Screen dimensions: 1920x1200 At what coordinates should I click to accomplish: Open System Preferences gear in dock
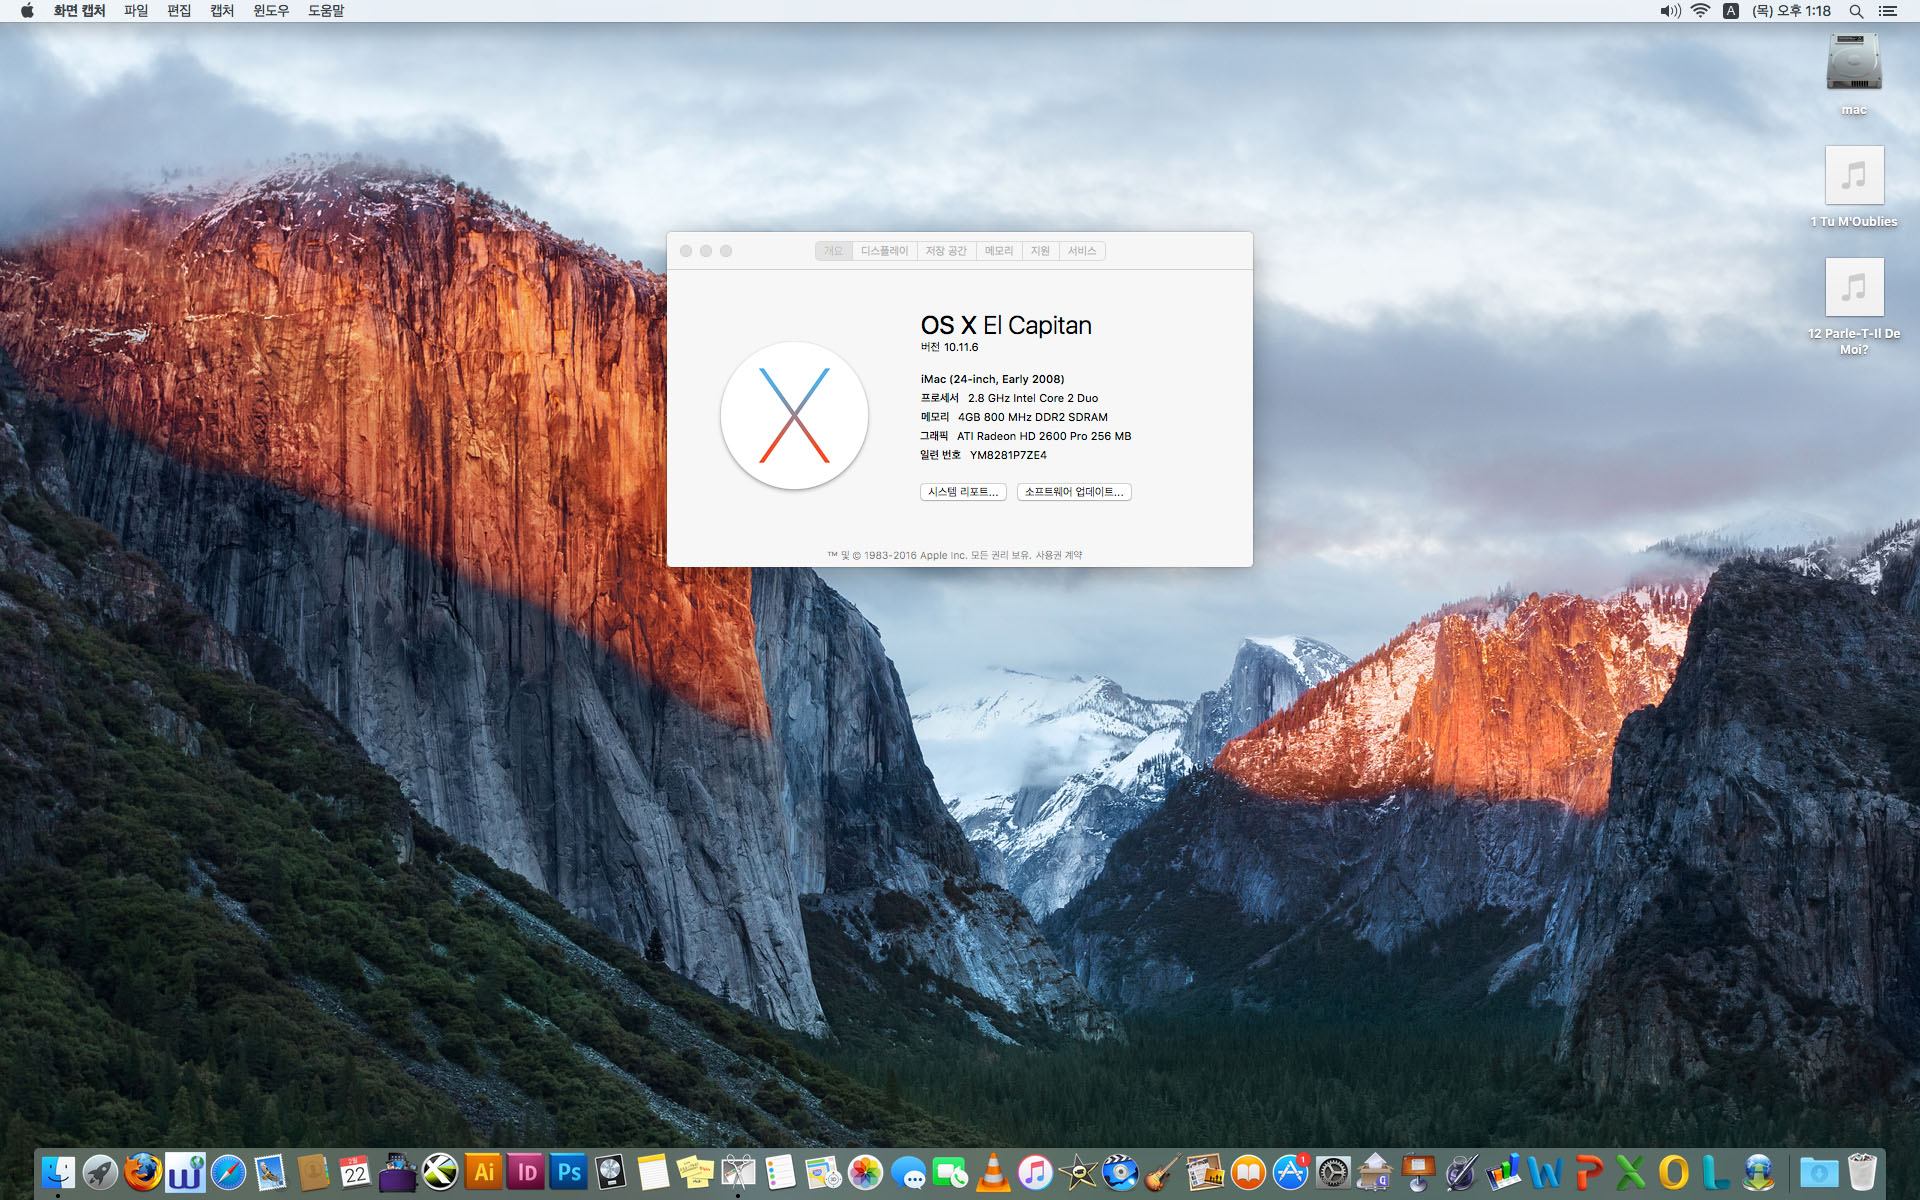point(1333,1172)
